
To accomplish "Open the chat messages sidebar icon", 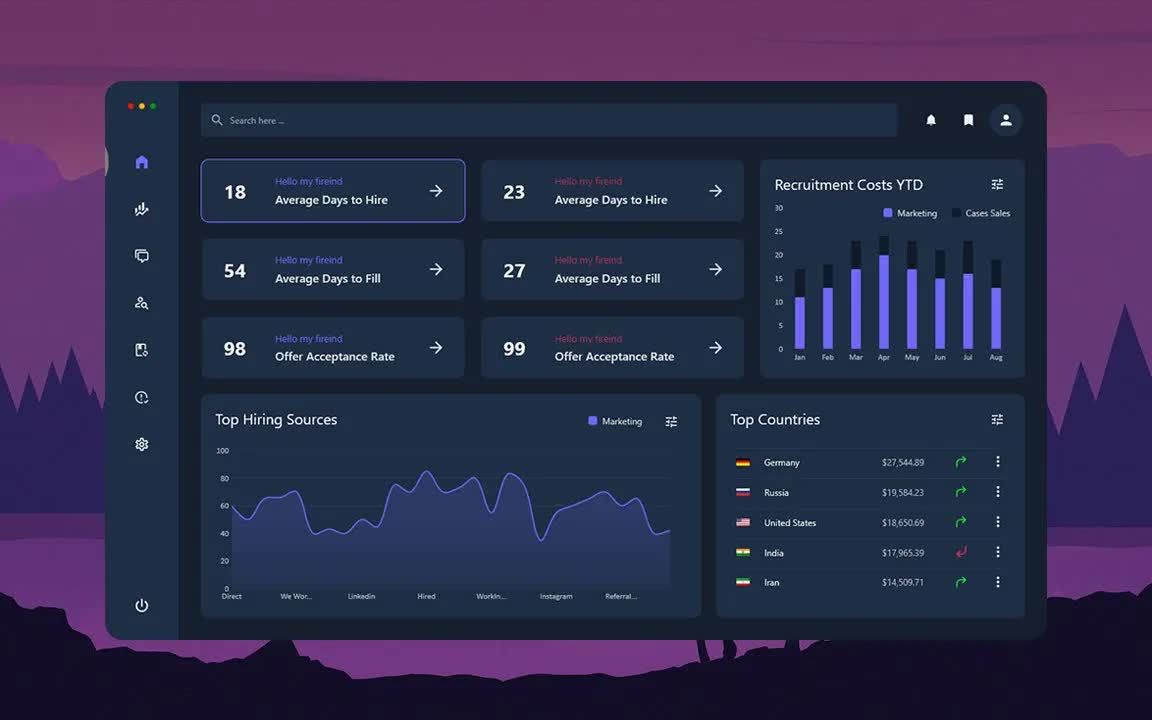I will click(142, 256).
